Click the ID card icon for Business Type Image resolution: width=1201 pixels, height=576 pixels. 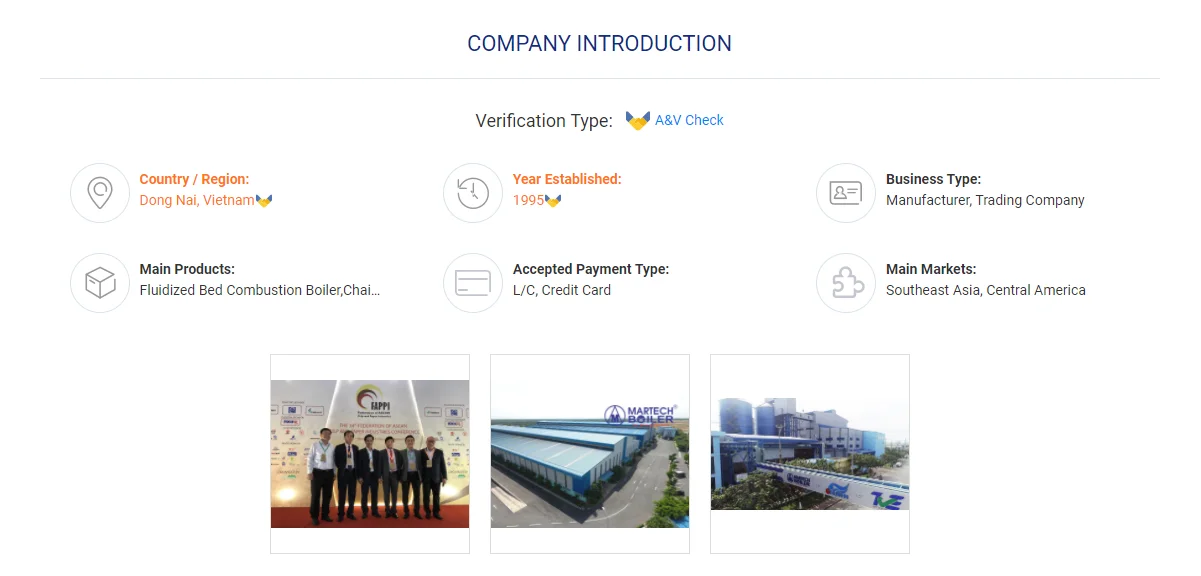[x=846, y=193]
